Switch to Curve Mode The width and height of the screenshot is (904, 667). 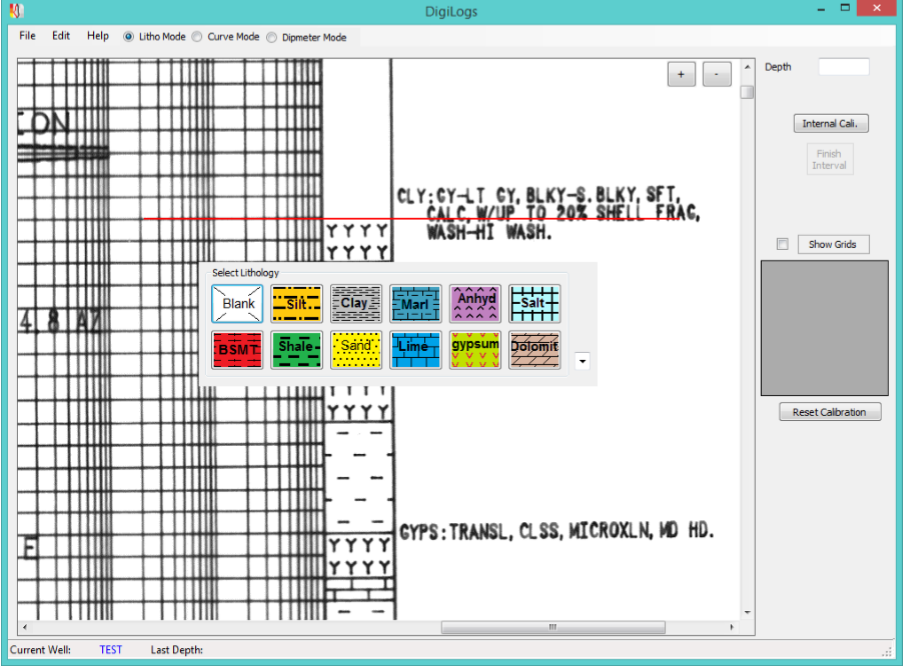pyautogui.click(x=196, y=36)
